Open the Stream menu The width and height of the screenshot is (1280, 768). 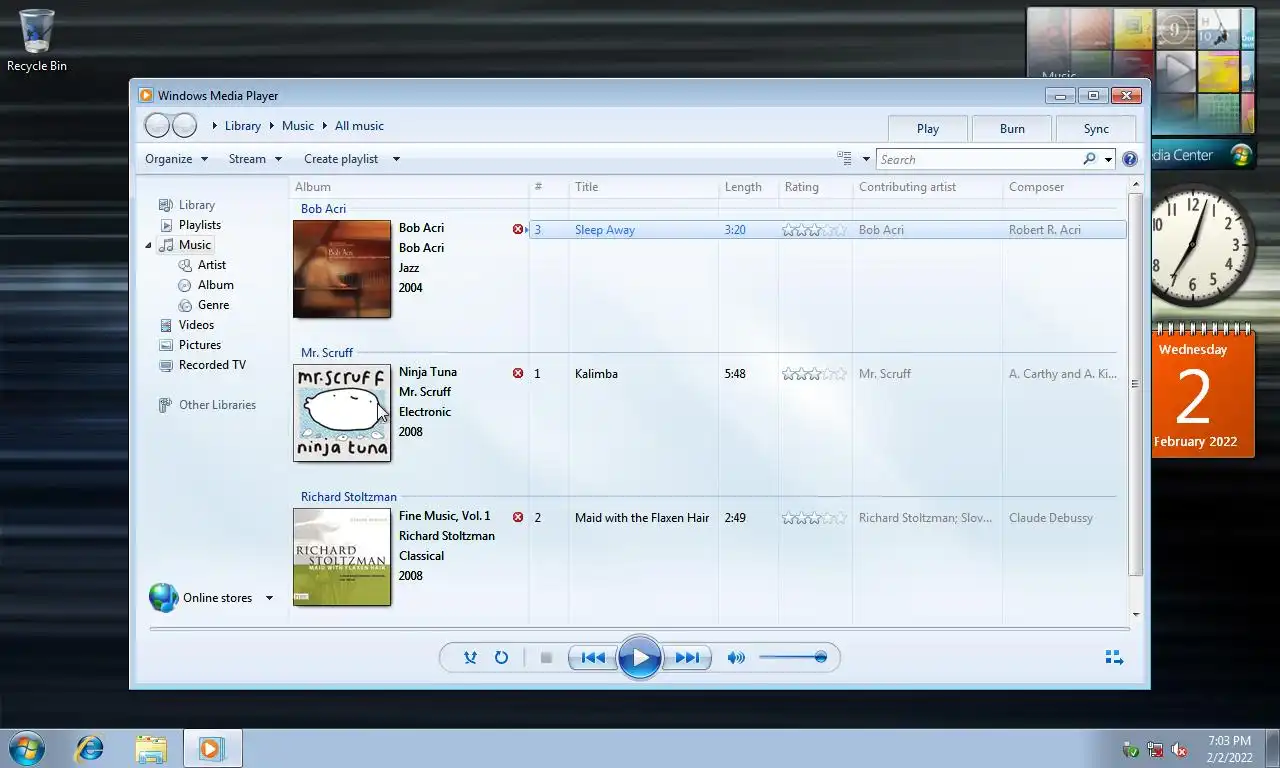tap(255, 159)
